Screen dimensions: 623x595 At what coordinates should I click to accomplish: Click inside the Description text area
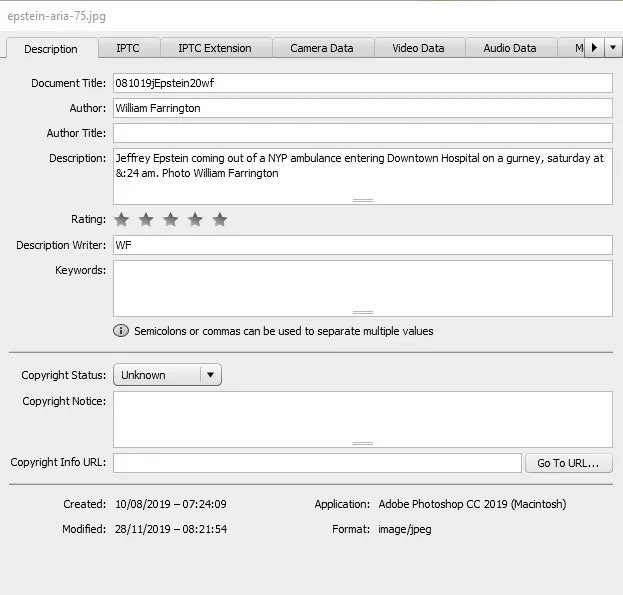pos(363,176)
